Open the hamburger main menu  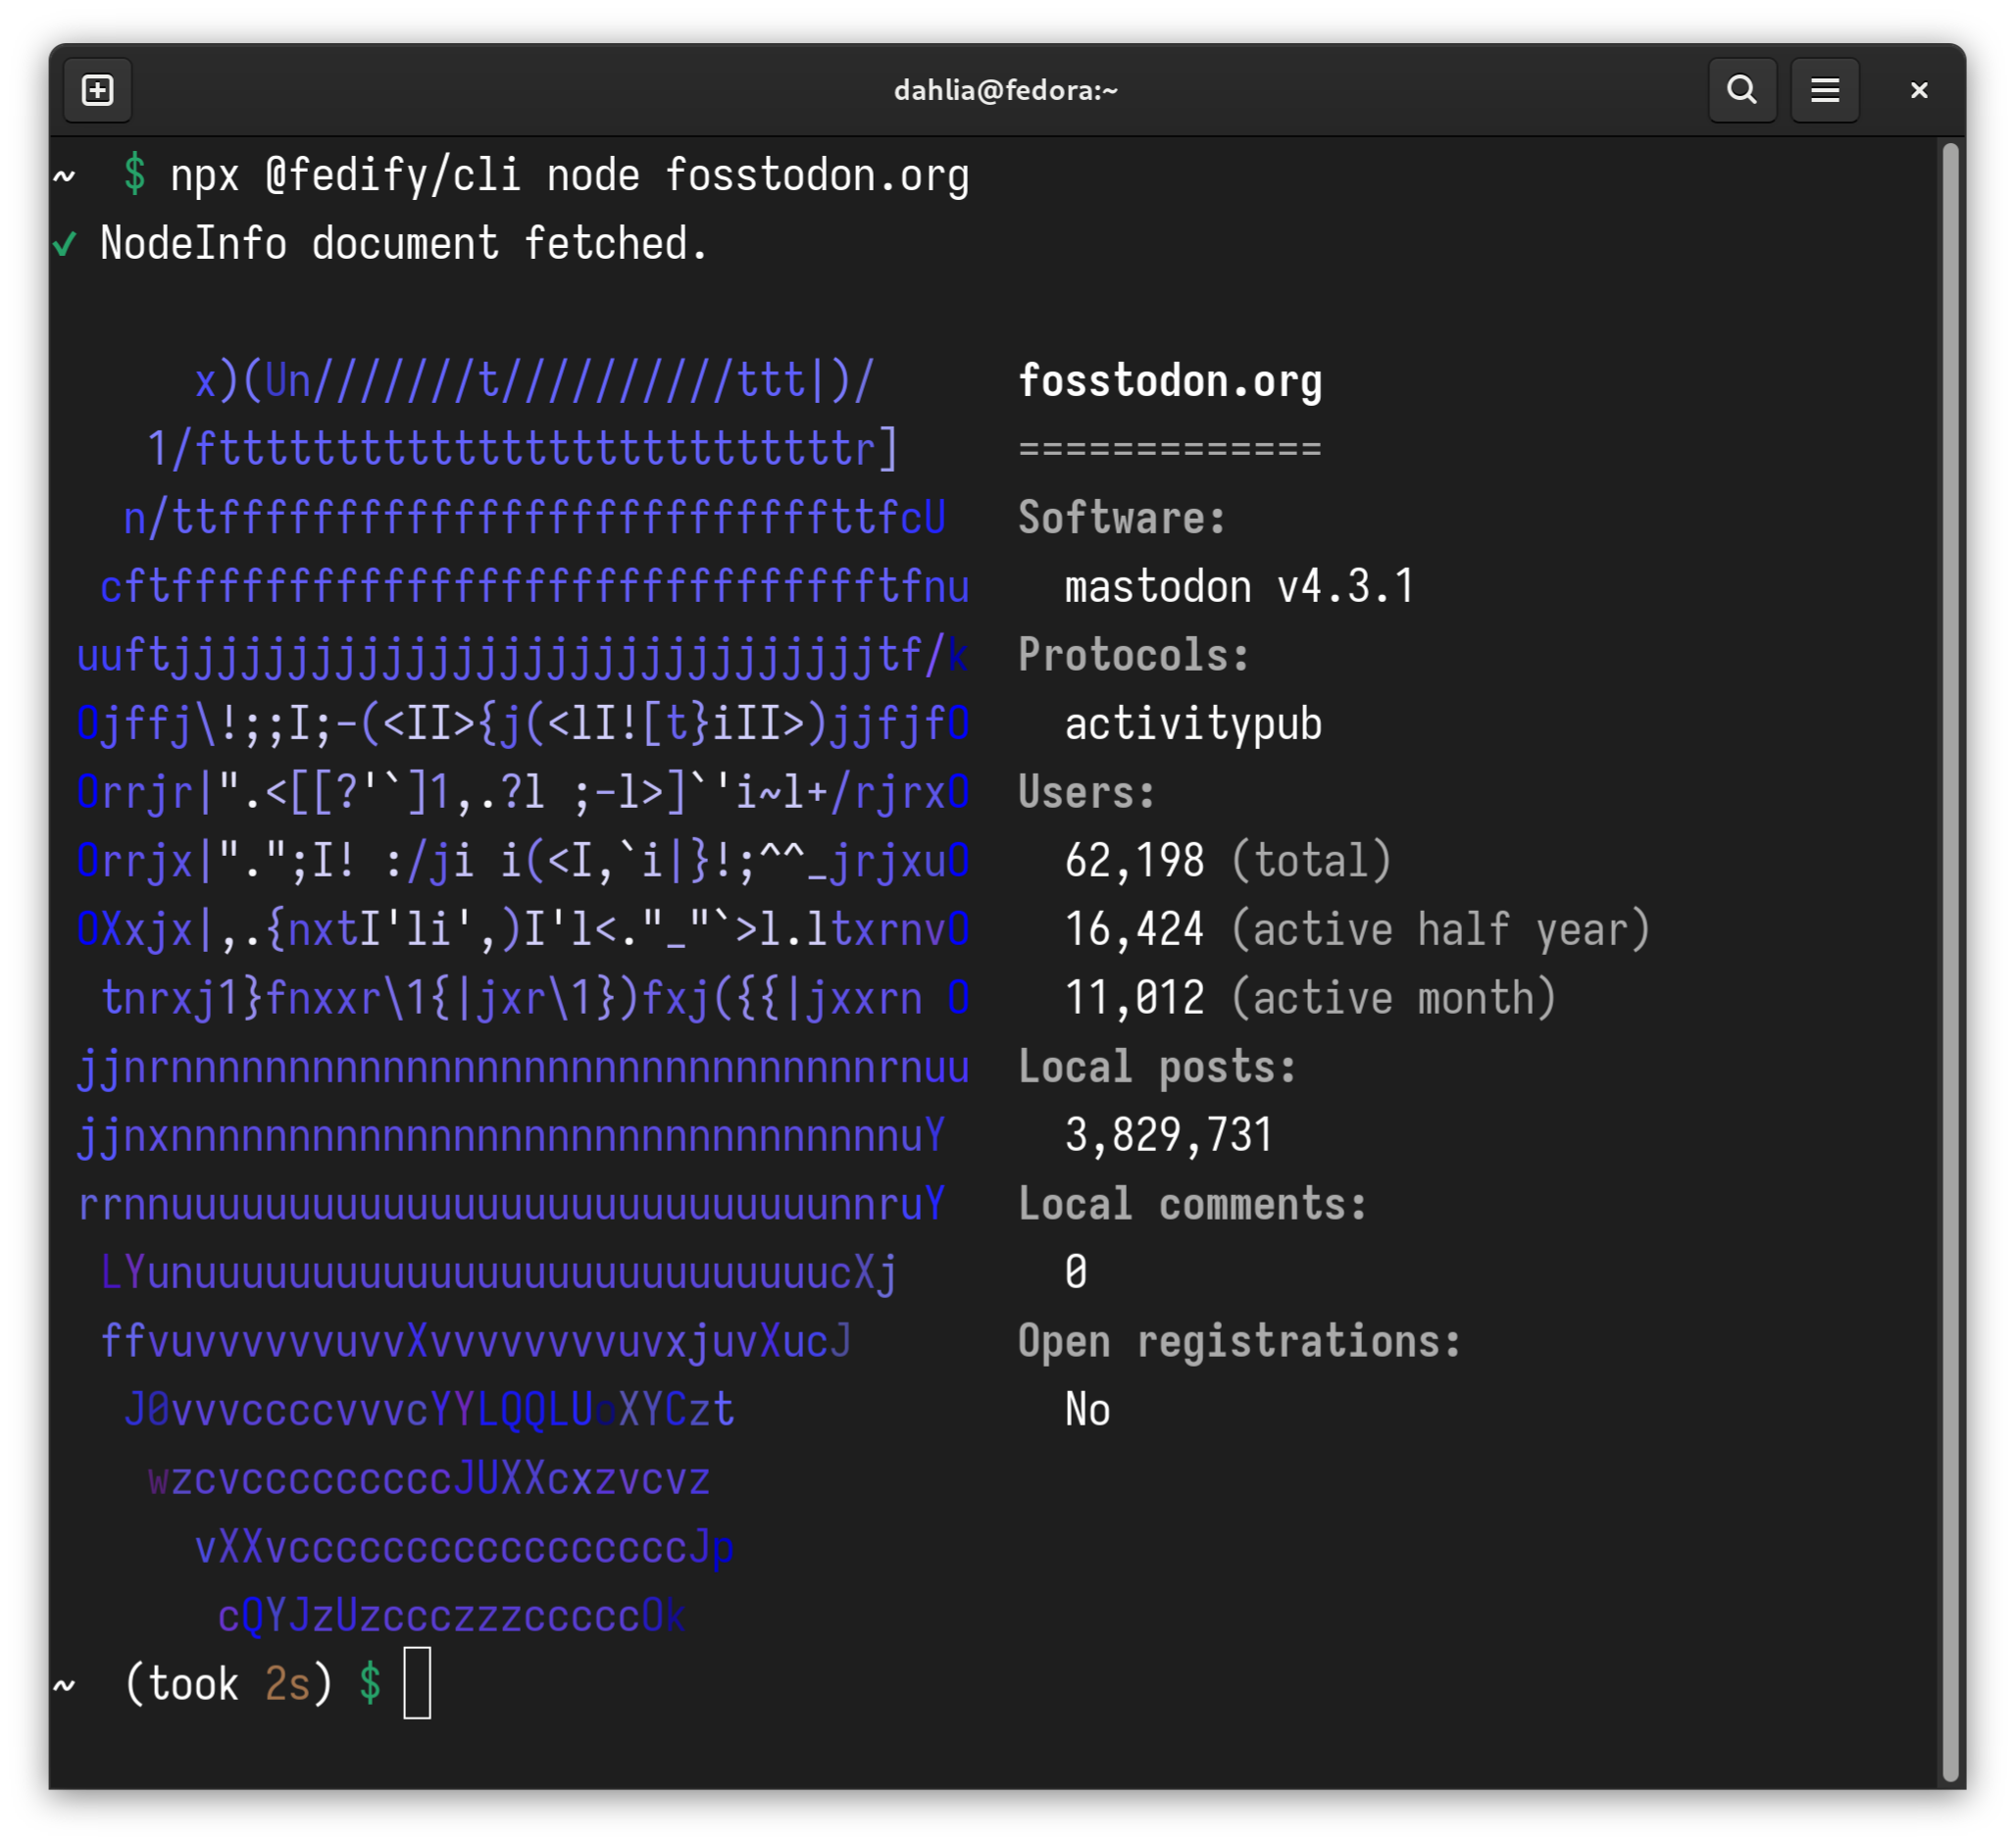[x=1825, y=91]
